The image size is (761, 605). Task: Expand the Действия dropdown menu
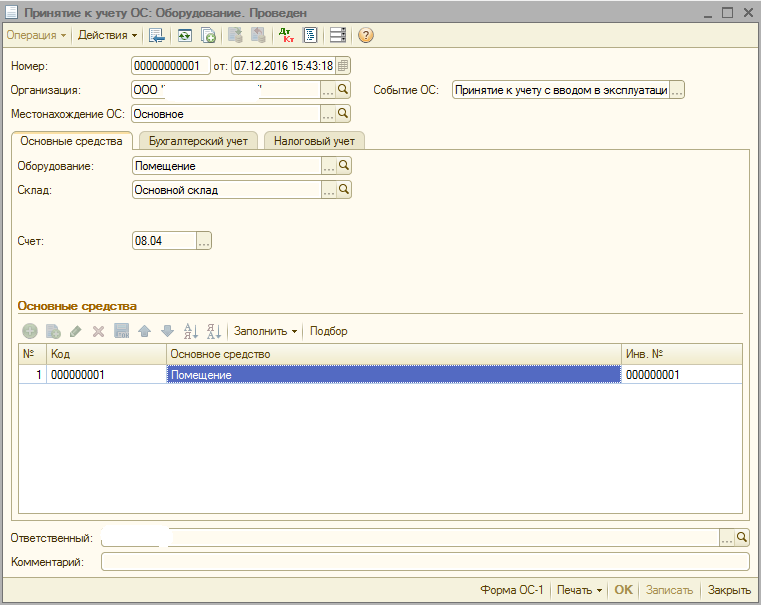(x=108, y=35)
